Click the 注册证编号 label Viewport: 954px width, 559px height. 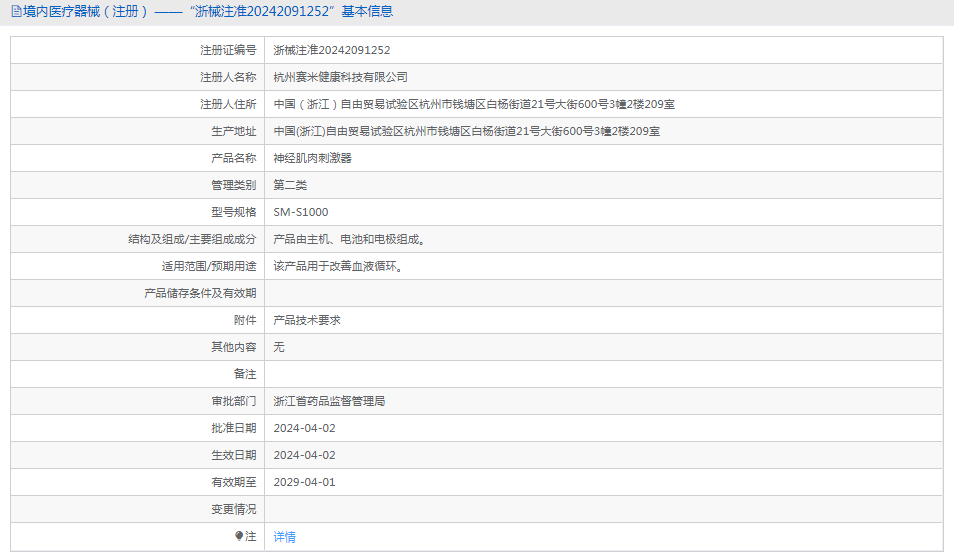[x=228, y=50]
